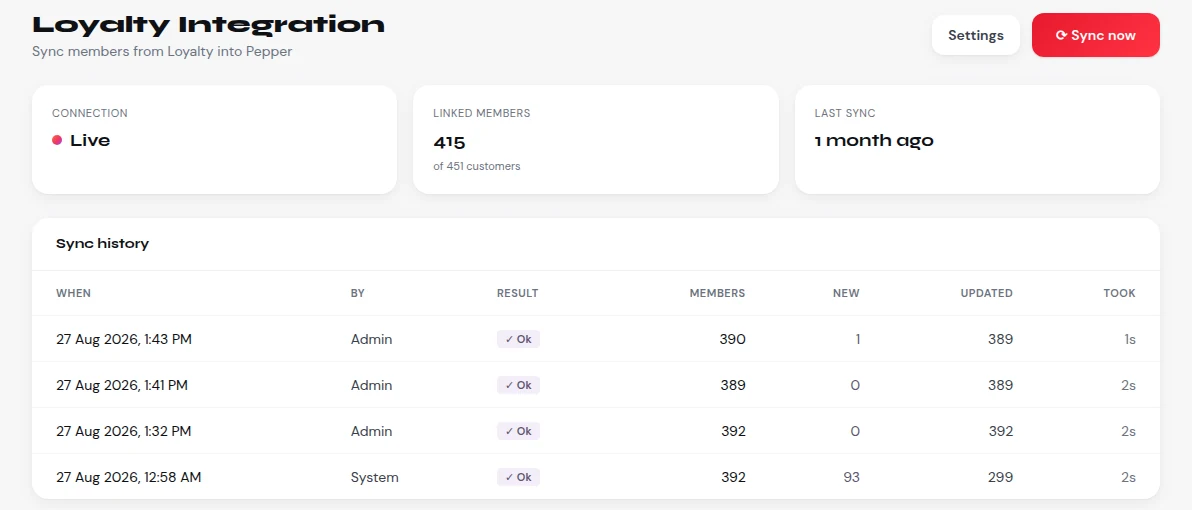Select the 27 Aug 2026, 12:58 AM row

(596, 477)
